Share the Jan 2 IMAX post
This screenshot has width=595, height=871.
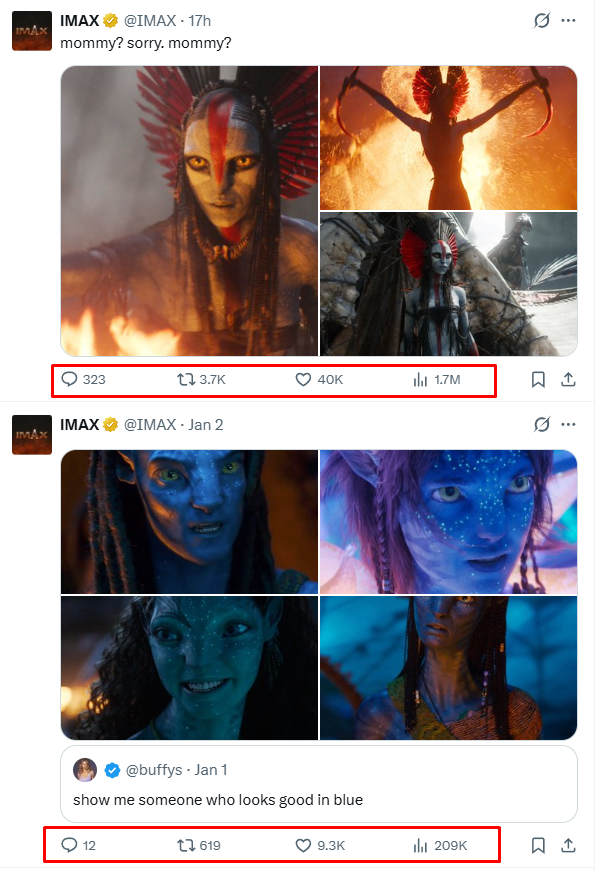[568, 845]
